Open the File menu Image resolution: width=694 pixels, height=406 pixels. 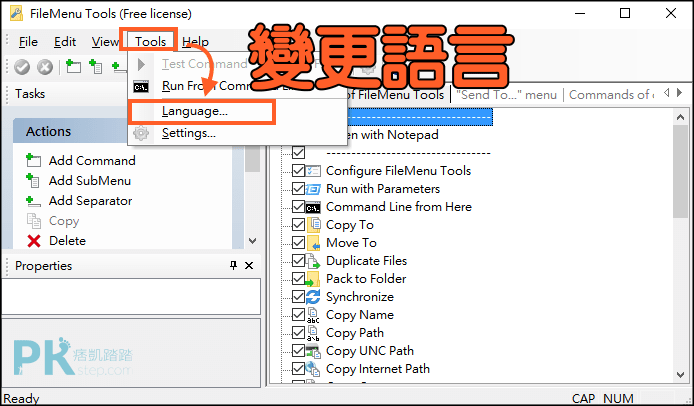point(28,42)
